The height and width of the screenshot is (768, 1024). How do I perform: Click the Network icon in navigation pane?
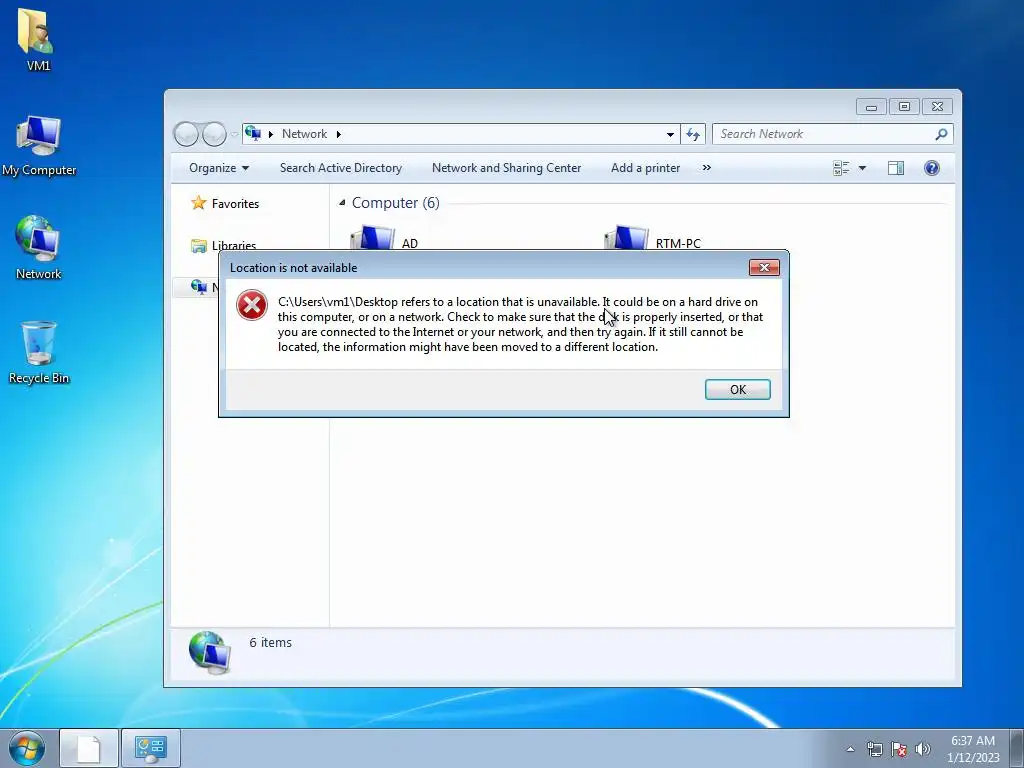pos(199,286)
